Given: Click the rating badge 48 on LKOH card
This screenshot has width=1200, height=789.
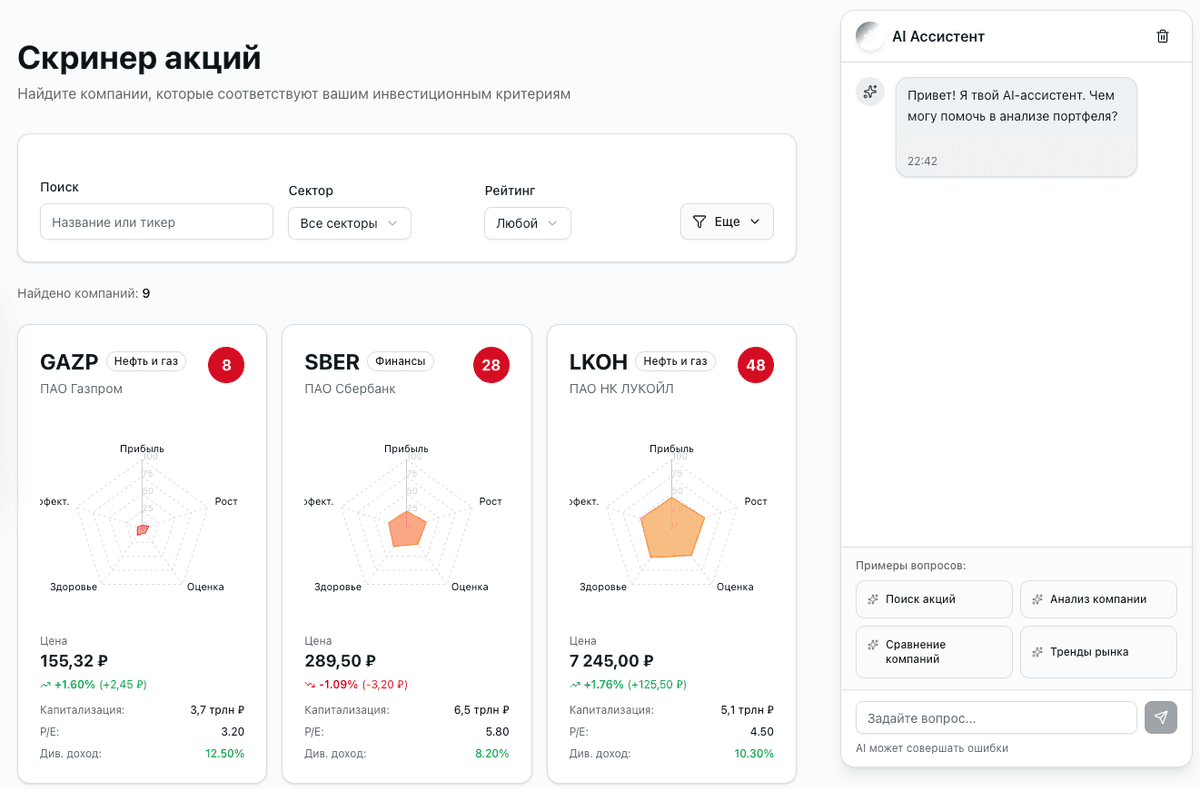Looking at the screenshot, I should click(755, 365).
